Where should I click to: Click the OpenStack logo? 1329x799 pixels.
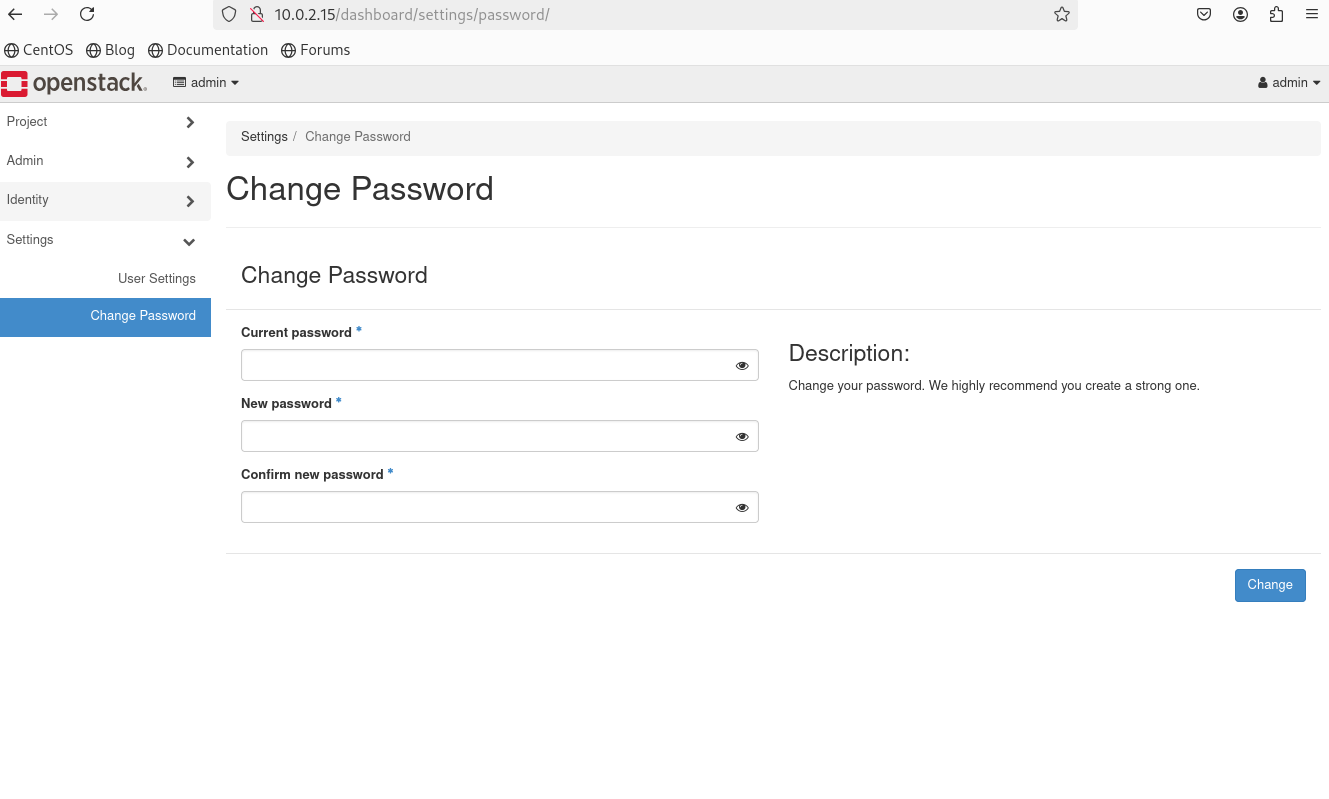tap(74, 83)
